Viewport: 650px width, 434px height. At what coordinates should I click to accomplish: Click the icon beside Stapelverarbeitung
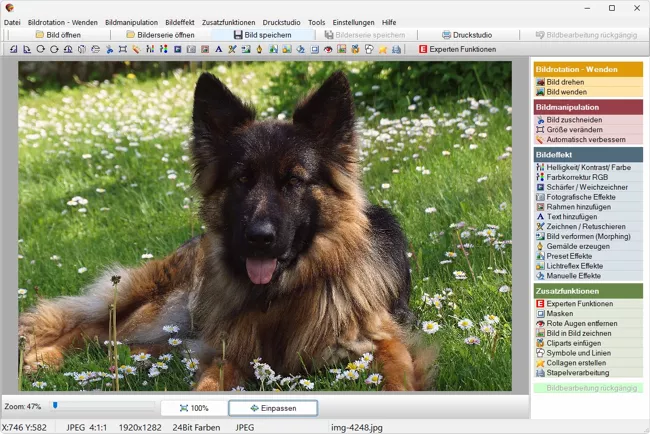coord(540,373)
